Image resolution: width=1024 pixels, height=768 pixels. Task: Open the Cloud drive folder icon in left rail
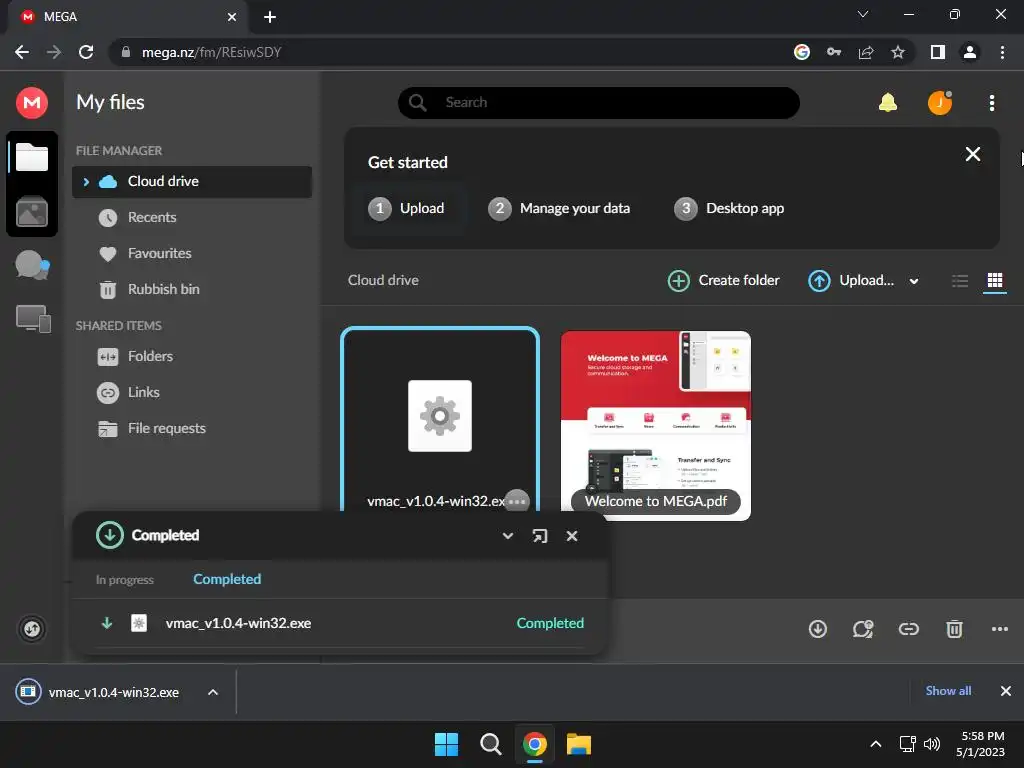31,157
